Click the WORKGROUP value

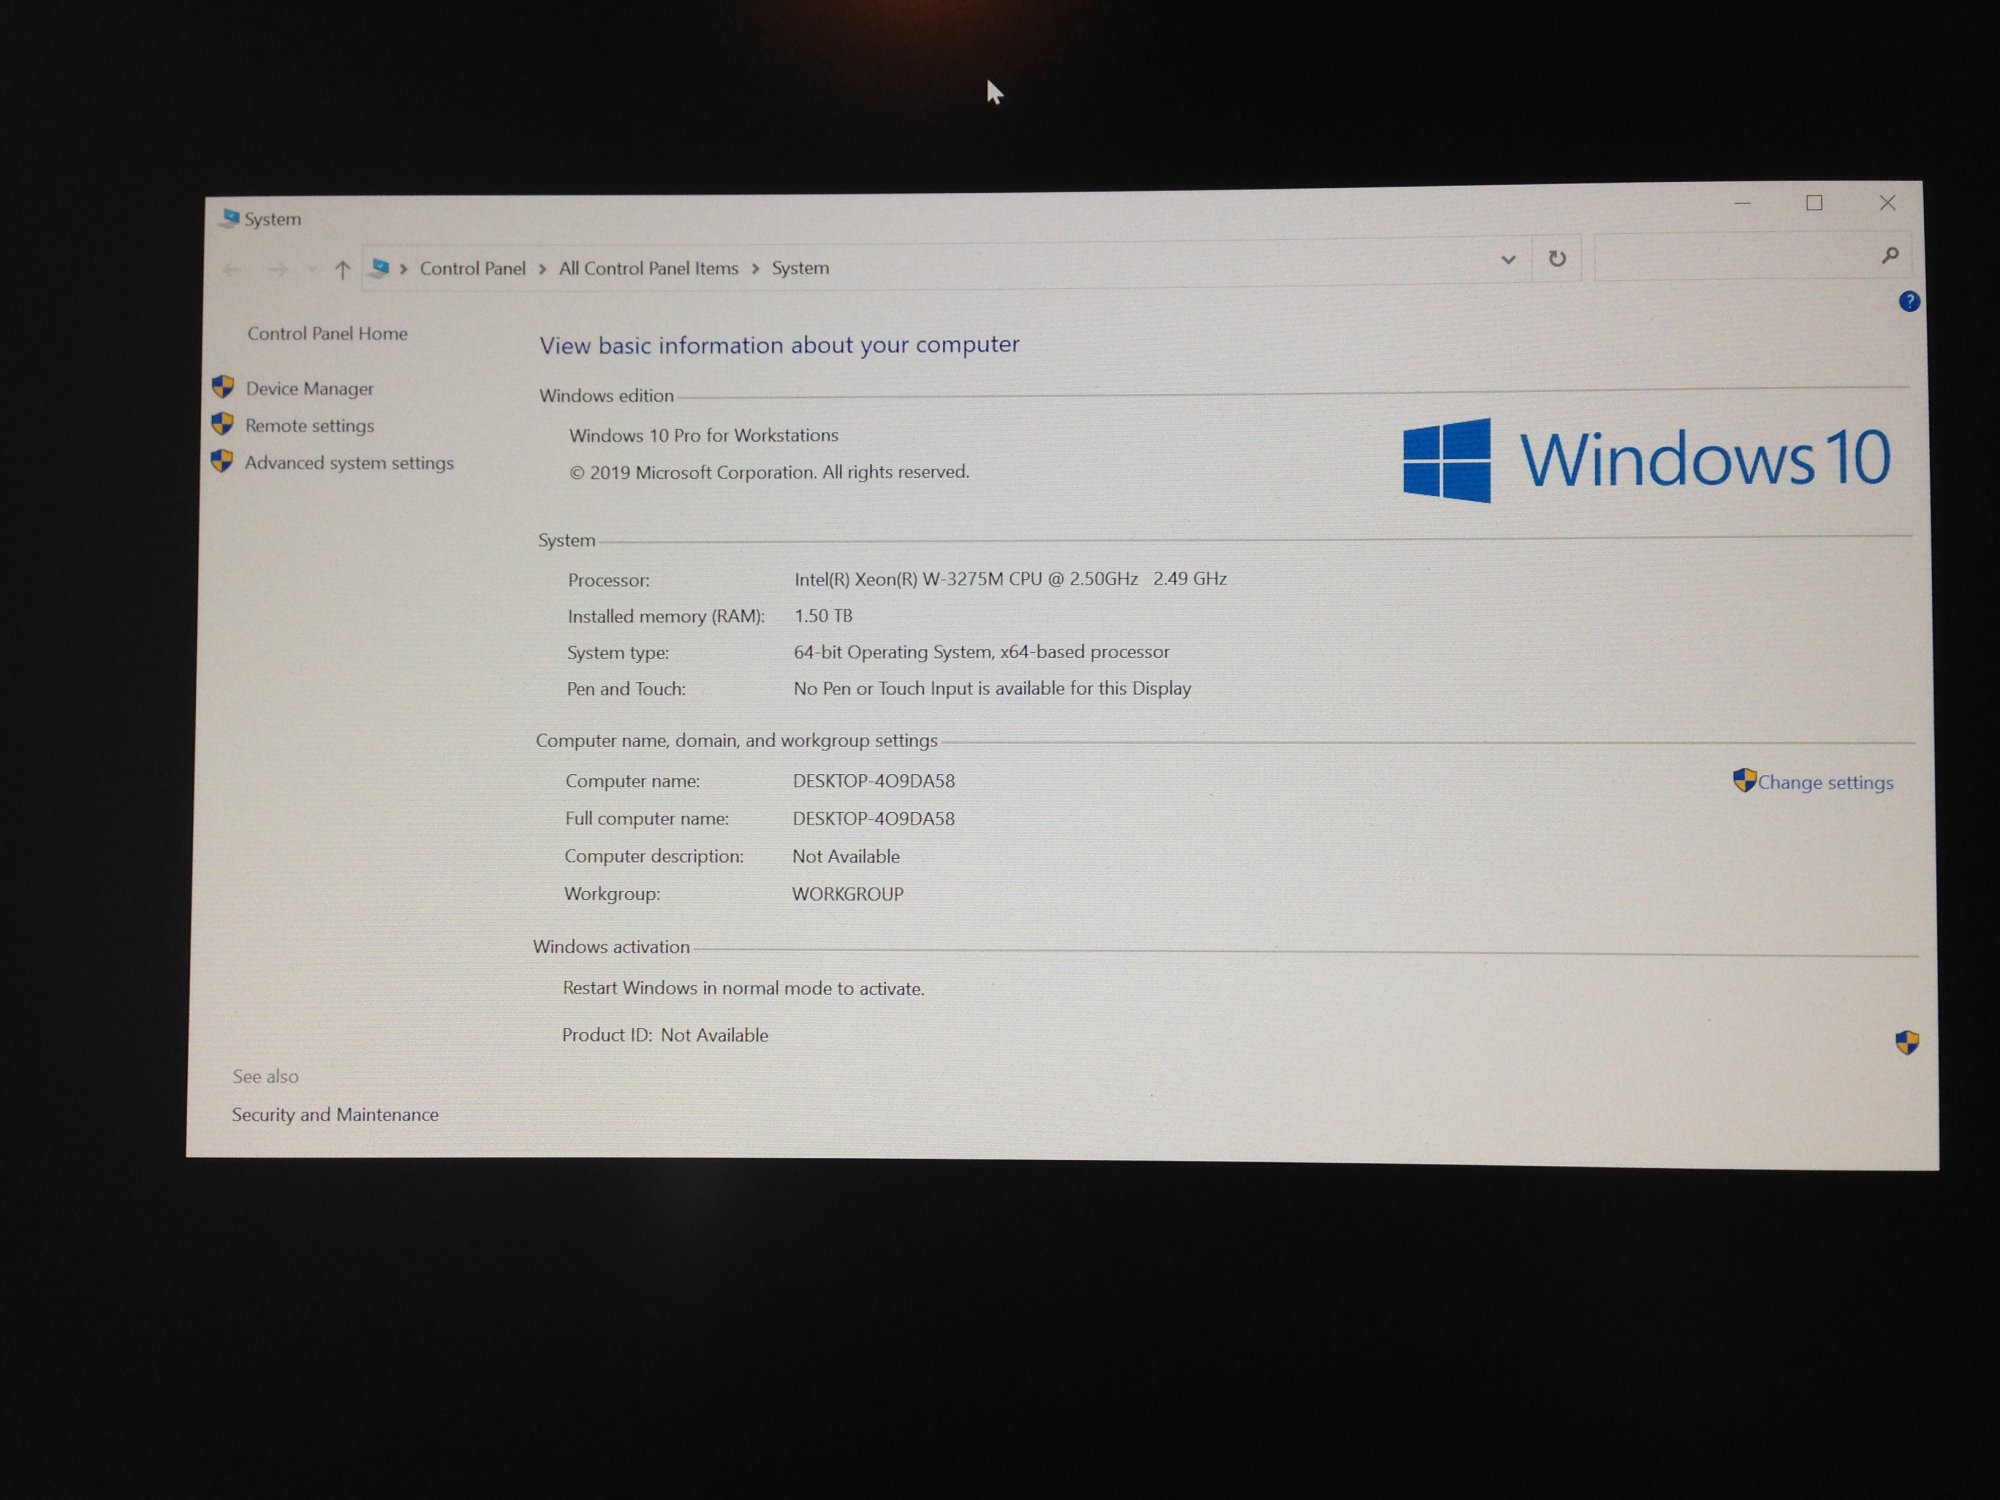click(x=848, y=894)
